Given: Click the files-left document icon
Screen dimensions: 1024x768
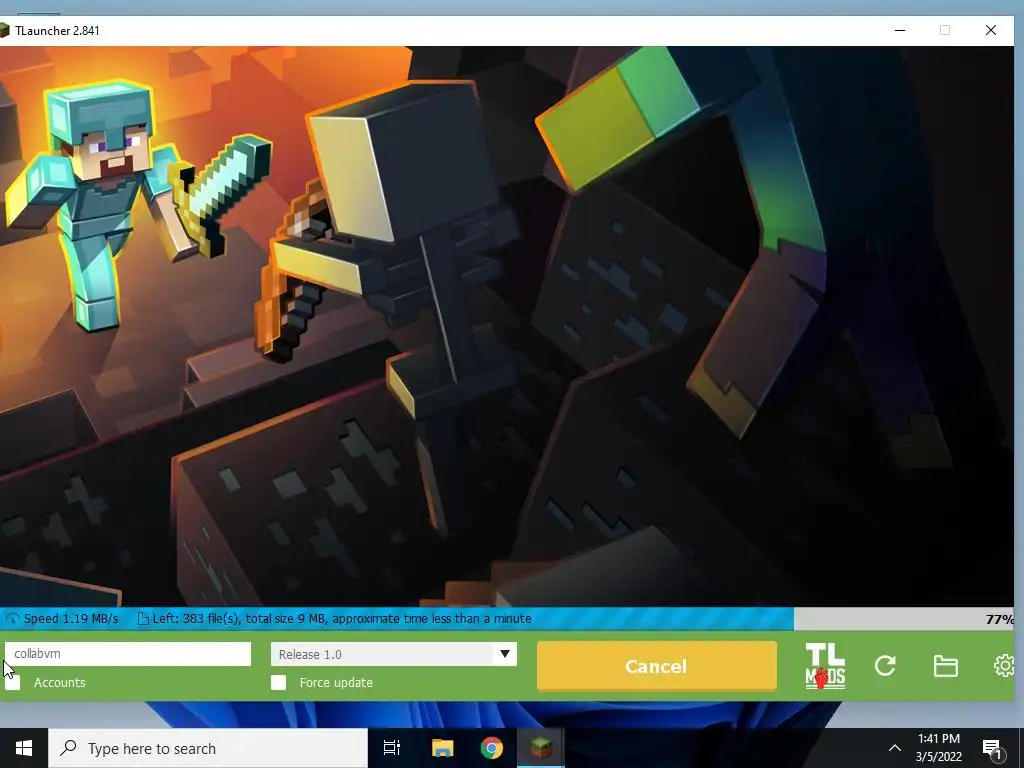Looking at the screenshot, I should tap(142, 618).
